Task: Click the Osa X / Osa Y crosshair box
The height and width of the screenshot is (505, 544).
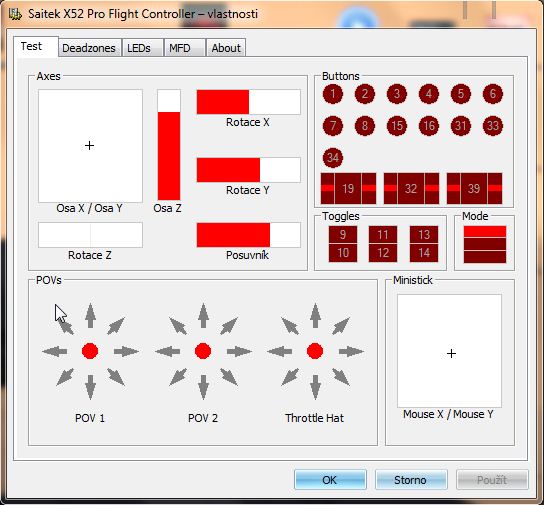Action: click(90, 146)
